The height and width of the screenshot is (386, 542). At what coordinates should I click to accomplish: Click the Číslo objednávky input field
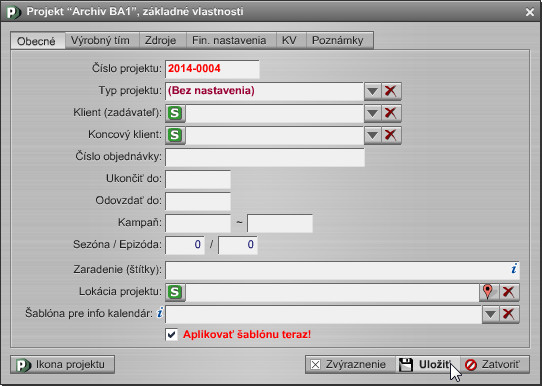point(265,157)
